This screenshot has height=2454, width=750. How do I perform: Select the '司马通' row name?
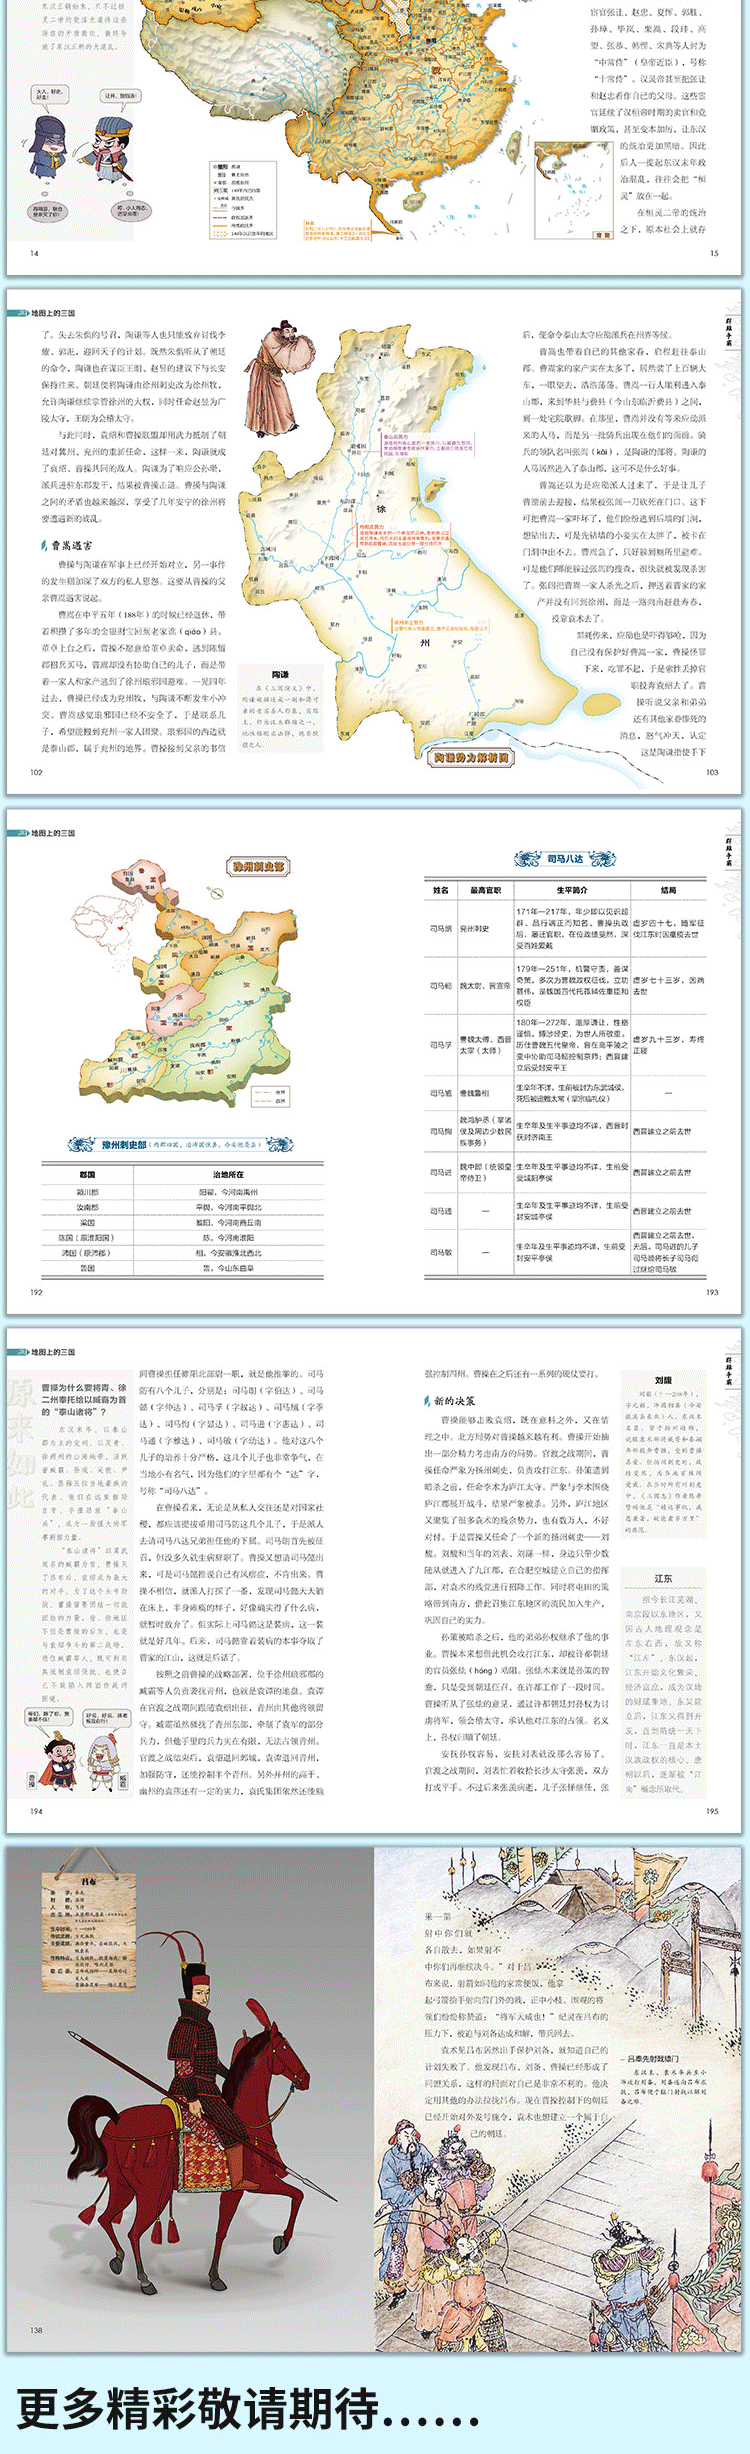(441, 1211)
